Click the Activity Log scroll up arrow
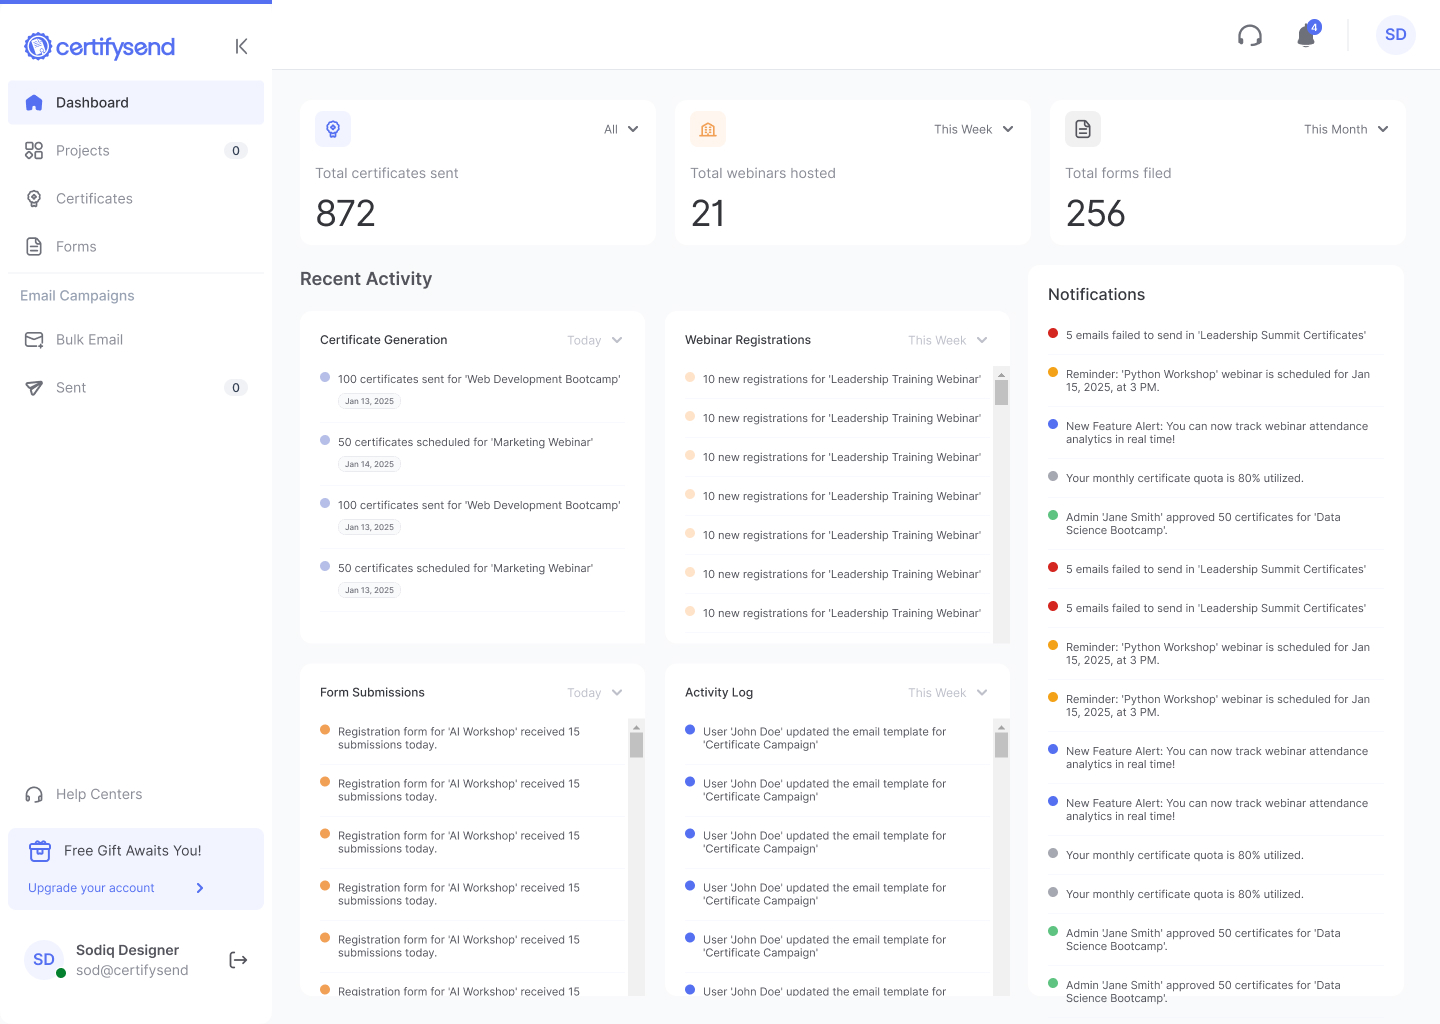Image resolution: width=1440 pixels, height=1024 pixels. (x=1001, y=726)
